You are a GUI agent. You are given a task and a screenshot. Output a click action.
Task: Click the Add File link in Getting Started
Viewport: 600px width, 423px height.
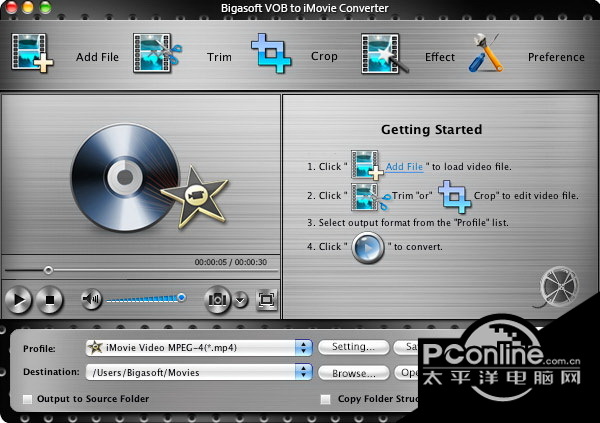tap(404, 166)
